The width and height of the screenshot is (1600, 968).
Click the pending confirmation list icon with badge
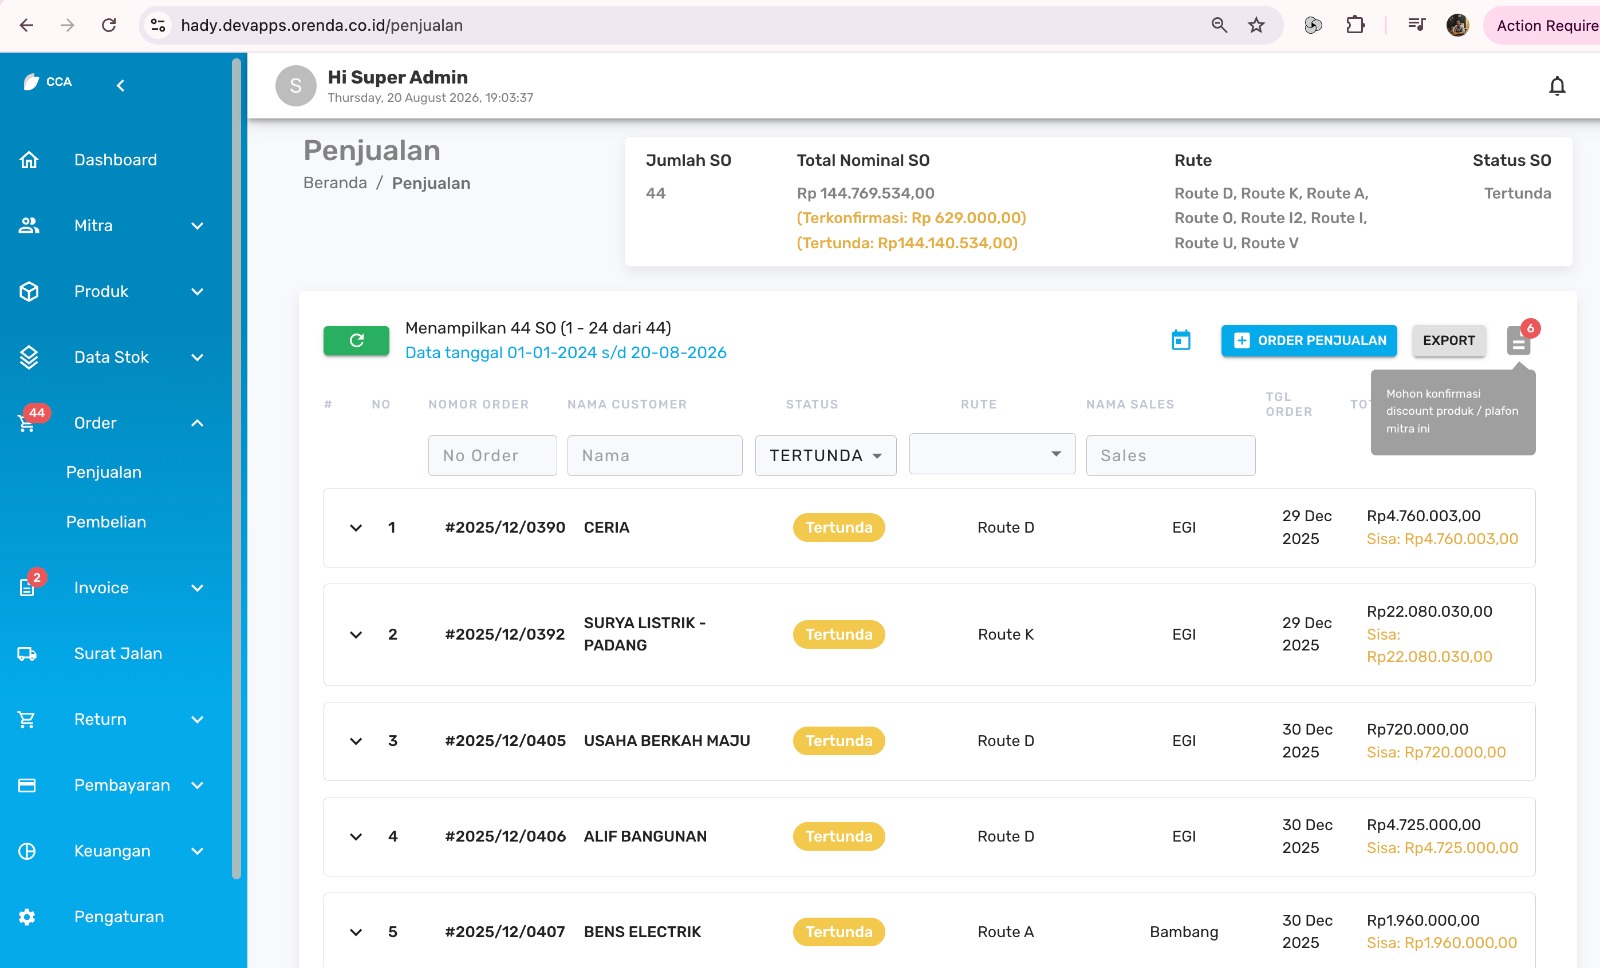click(x=1519, y=341)
